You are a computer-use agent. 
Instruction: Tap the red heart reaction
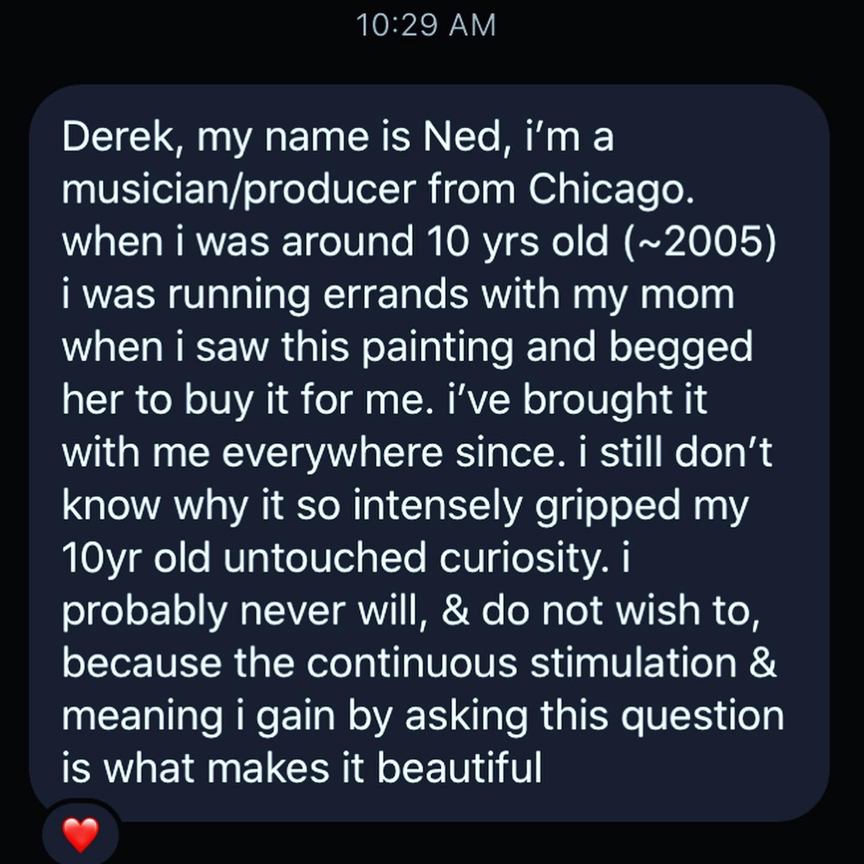coord(81,834)
